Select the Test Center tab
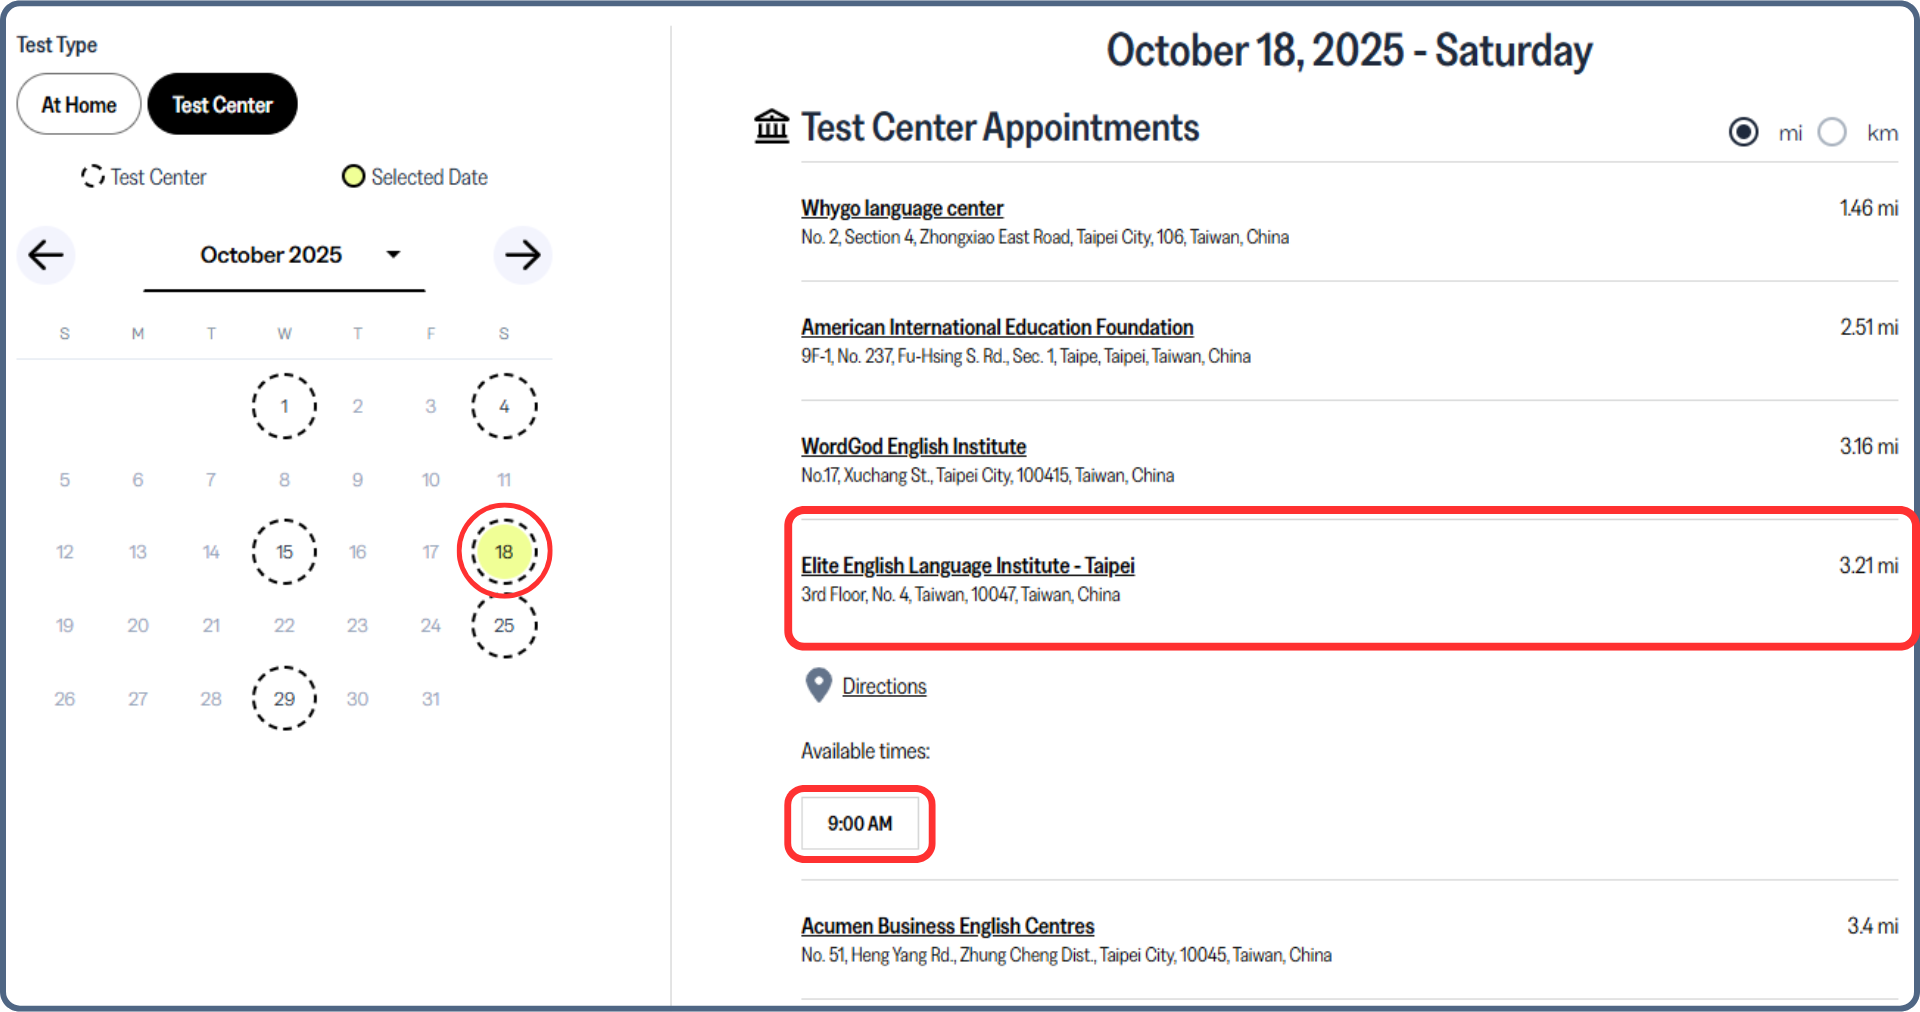The image size is (1920, 1012). pos(222,104)
